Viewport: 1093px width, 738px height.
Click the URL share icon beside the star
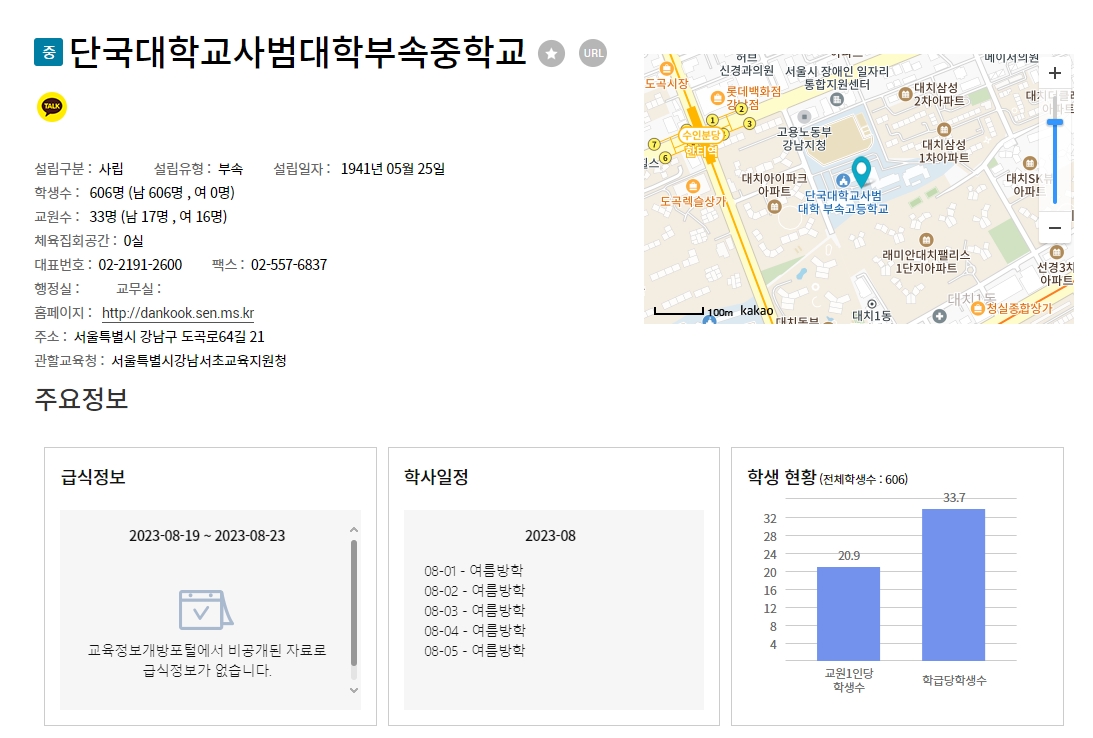[593, 54]
